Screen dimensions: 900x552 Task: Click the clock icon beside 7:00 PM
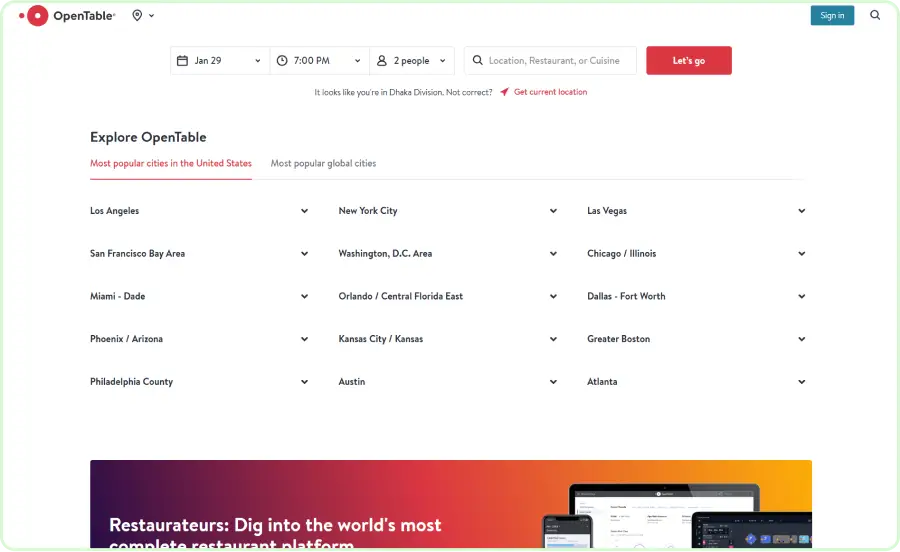[282, 61]
